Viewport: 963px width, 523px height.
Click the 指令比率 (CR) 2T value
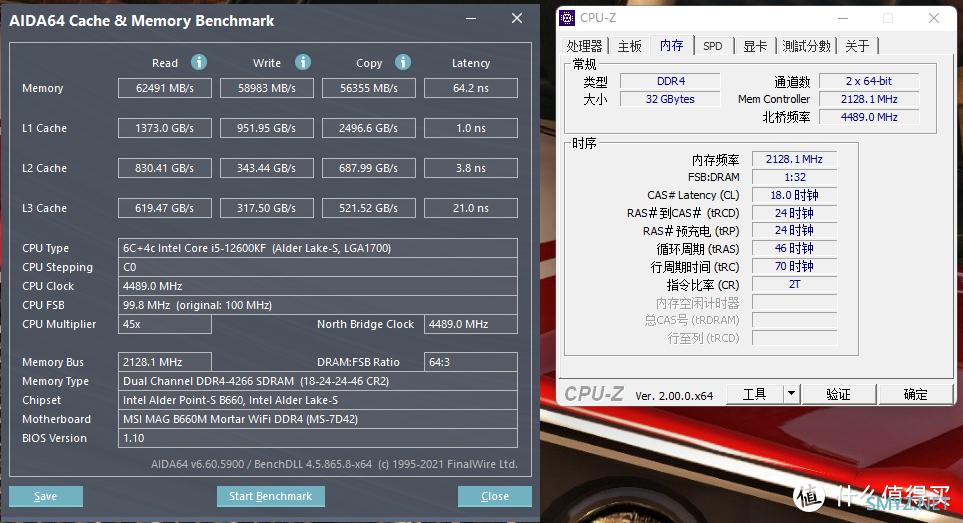pos(795,284)
